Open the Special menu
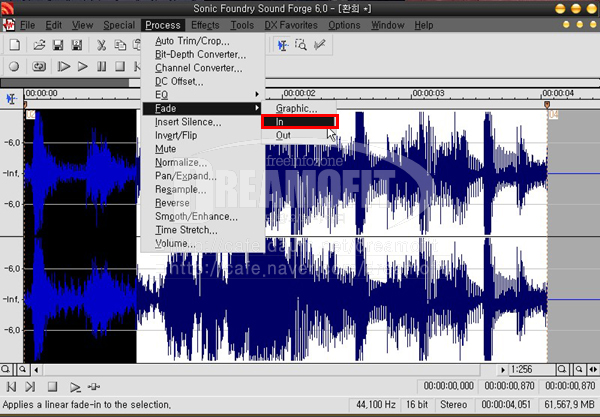Screen dimensions: 600x417 coord(119,25)
